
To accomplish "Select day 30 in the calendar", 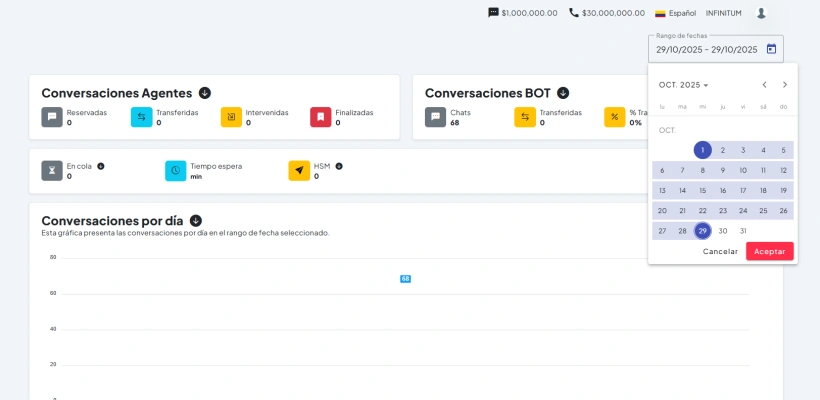I will click(x=723, y=231).
